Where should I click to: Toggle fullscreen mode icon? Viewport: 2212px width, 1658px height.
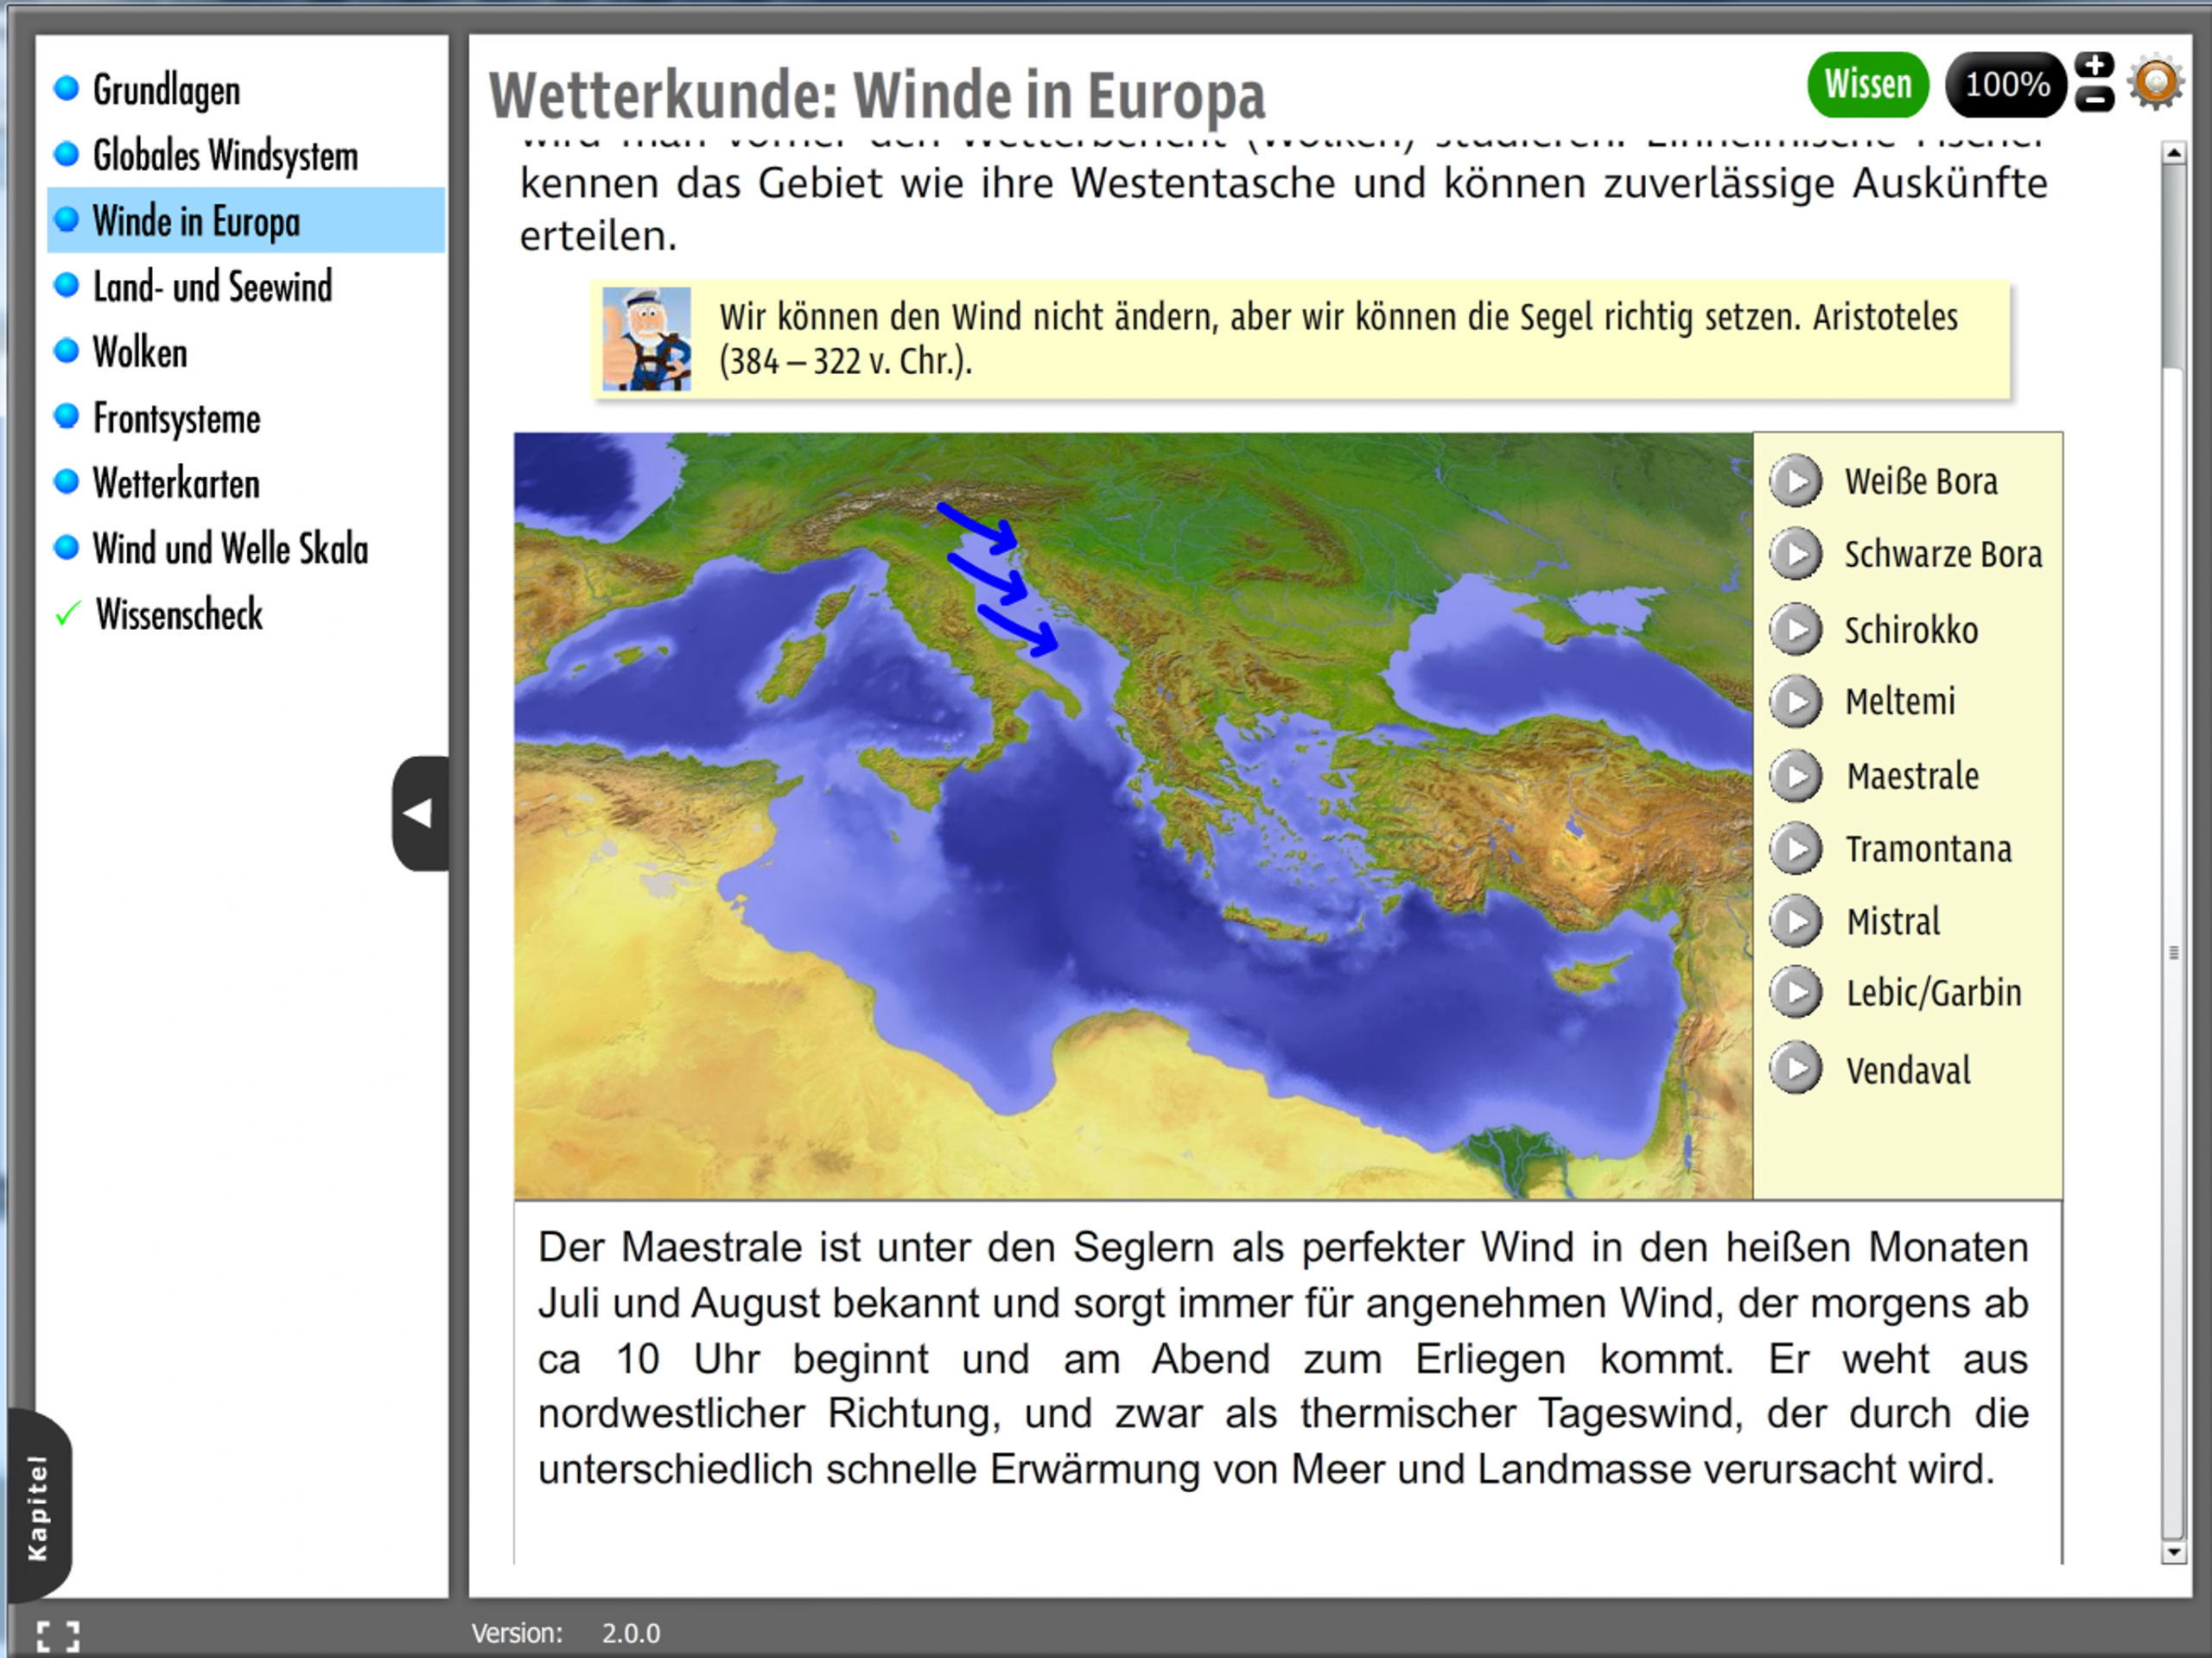(58, 1636)
